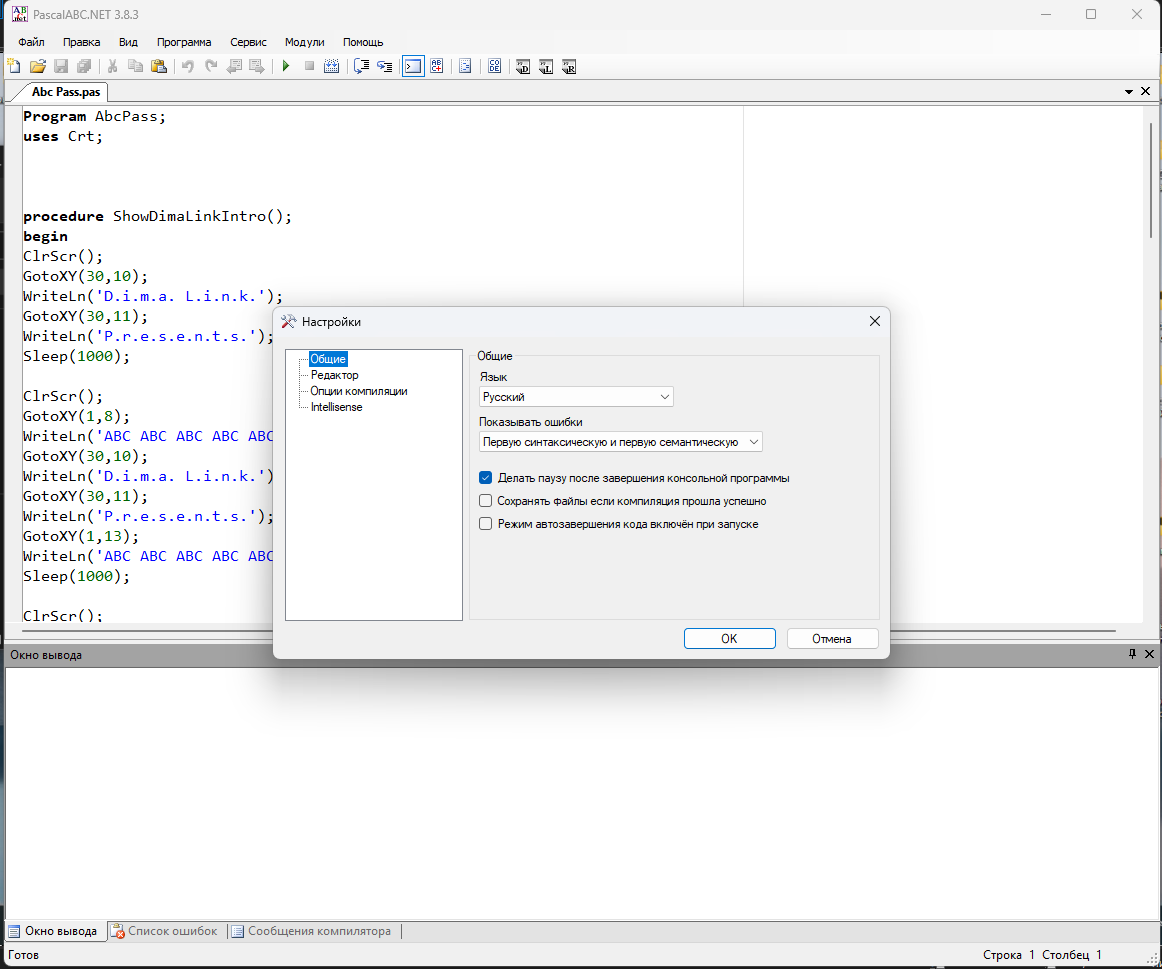Close the Abc Pass.pas editor tab
The width and height of the screenshot is (1162, 969).
click(x=1146, y=91)
